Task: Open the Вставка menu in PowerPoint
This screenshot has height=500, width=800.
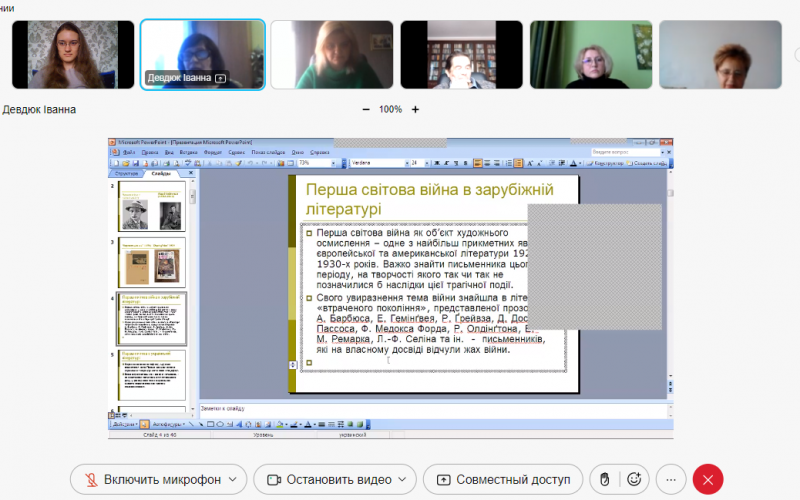Action: (x=184, y=151)
